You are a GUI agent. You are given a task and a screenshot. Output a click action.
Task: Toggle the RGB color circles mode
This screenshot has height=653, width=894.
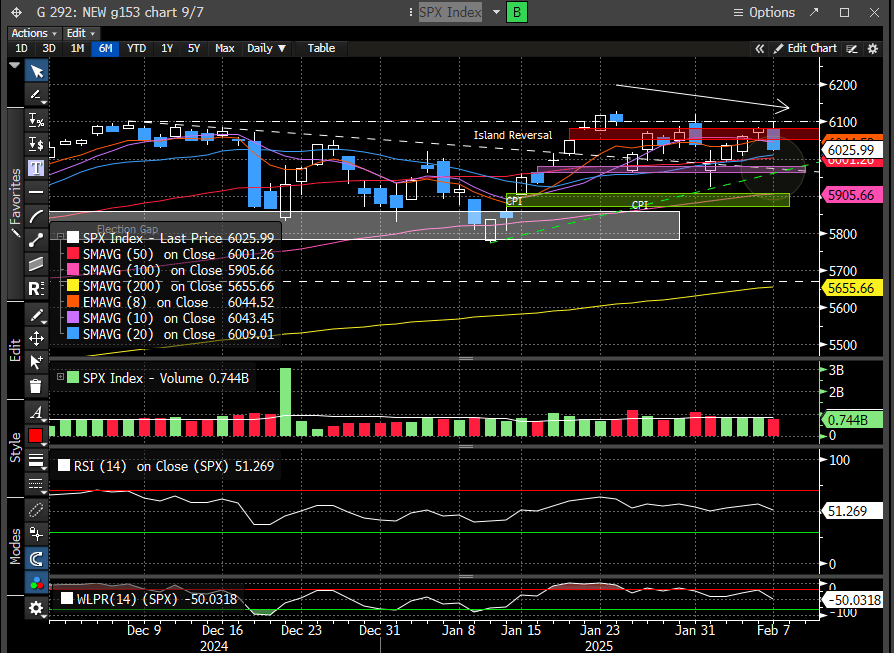click(36, 583)
